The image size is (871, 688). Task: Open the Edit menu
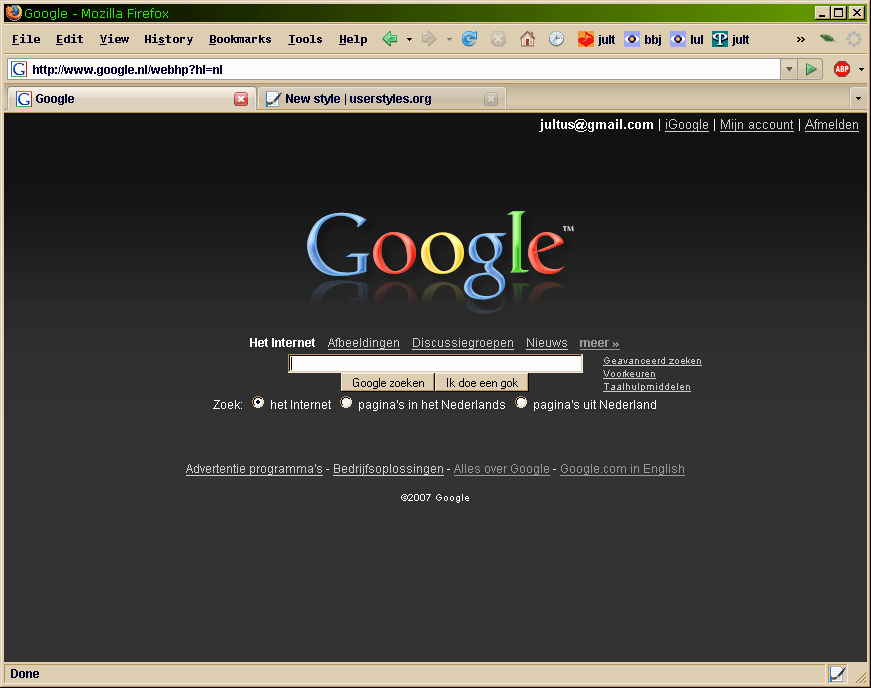click(x=69, y=39)
